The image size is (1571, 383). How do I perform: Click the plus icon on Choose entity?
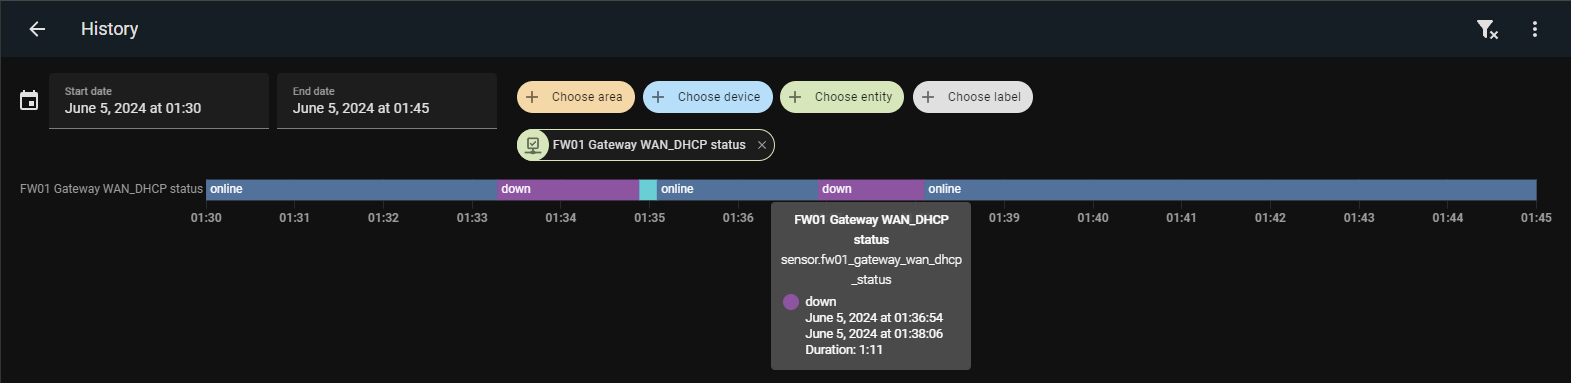coord(795,97)
